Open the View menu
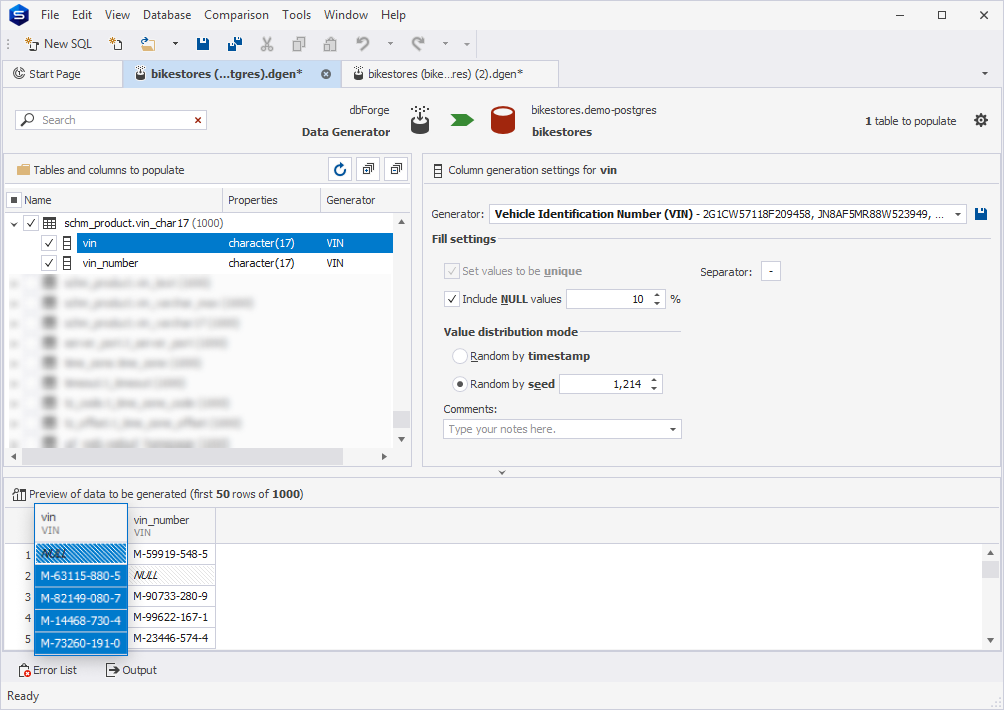 pyautogui.click(x=117, y=15)
